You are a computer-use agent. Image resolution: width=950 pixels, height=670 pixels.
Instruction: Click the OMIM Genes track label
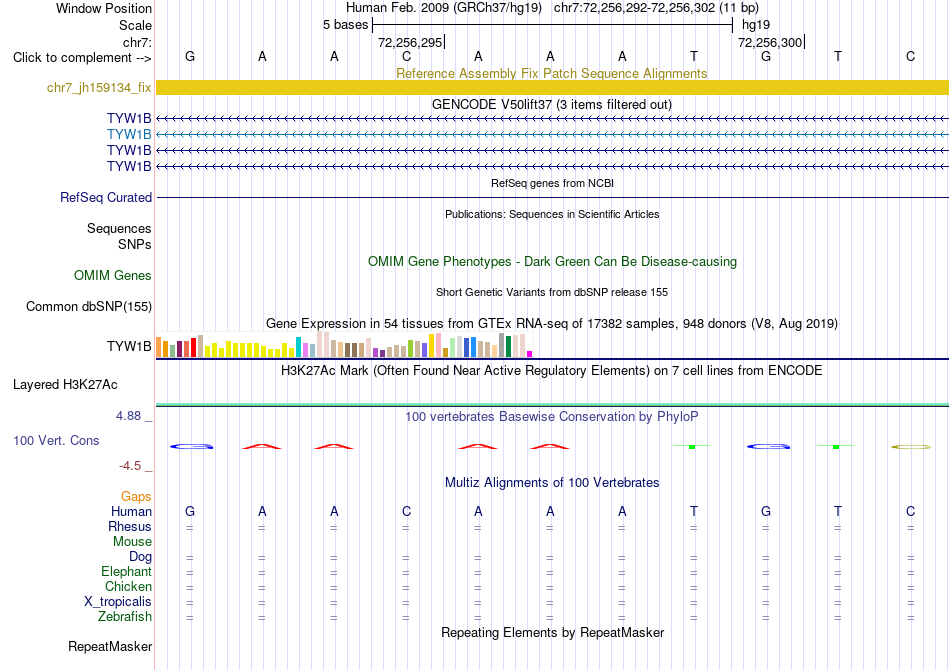tap(113, 276)
